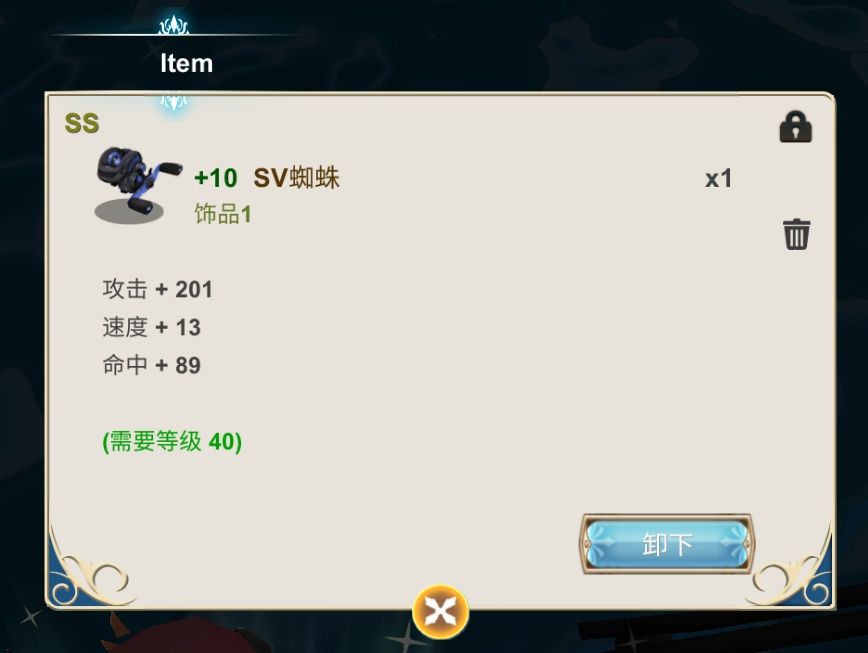The width and height of the screenshot is (868, 653).
Task: Click the SS rarity grade label
Action: [x=82, y=123]
